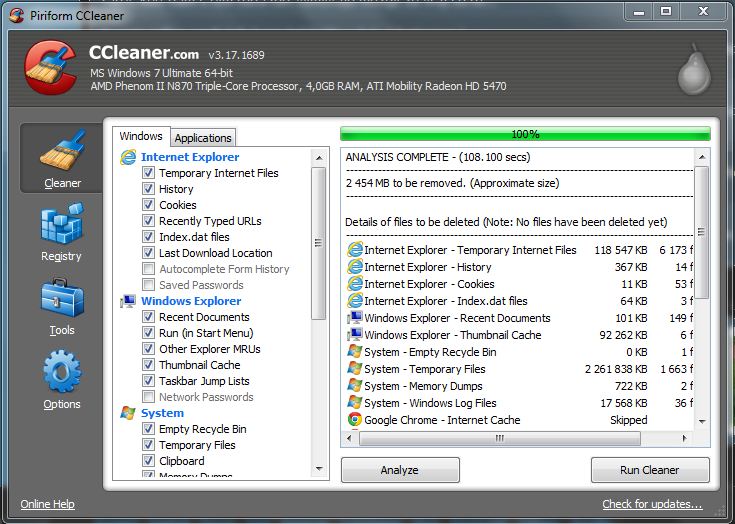Open the Online Help link
This screenshot has height=524, width=735.
(47, 504)
